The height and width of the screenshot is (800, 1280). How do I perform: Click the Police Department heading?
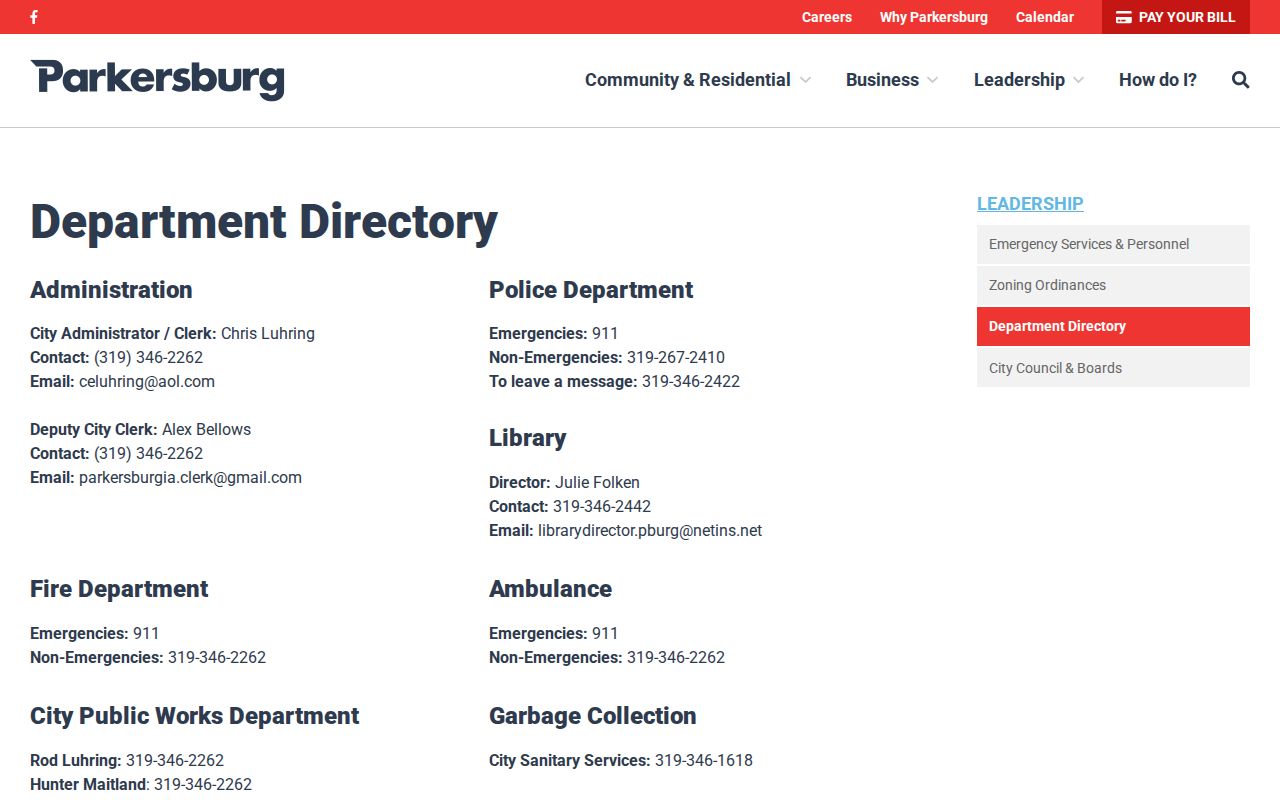point(591,290)
